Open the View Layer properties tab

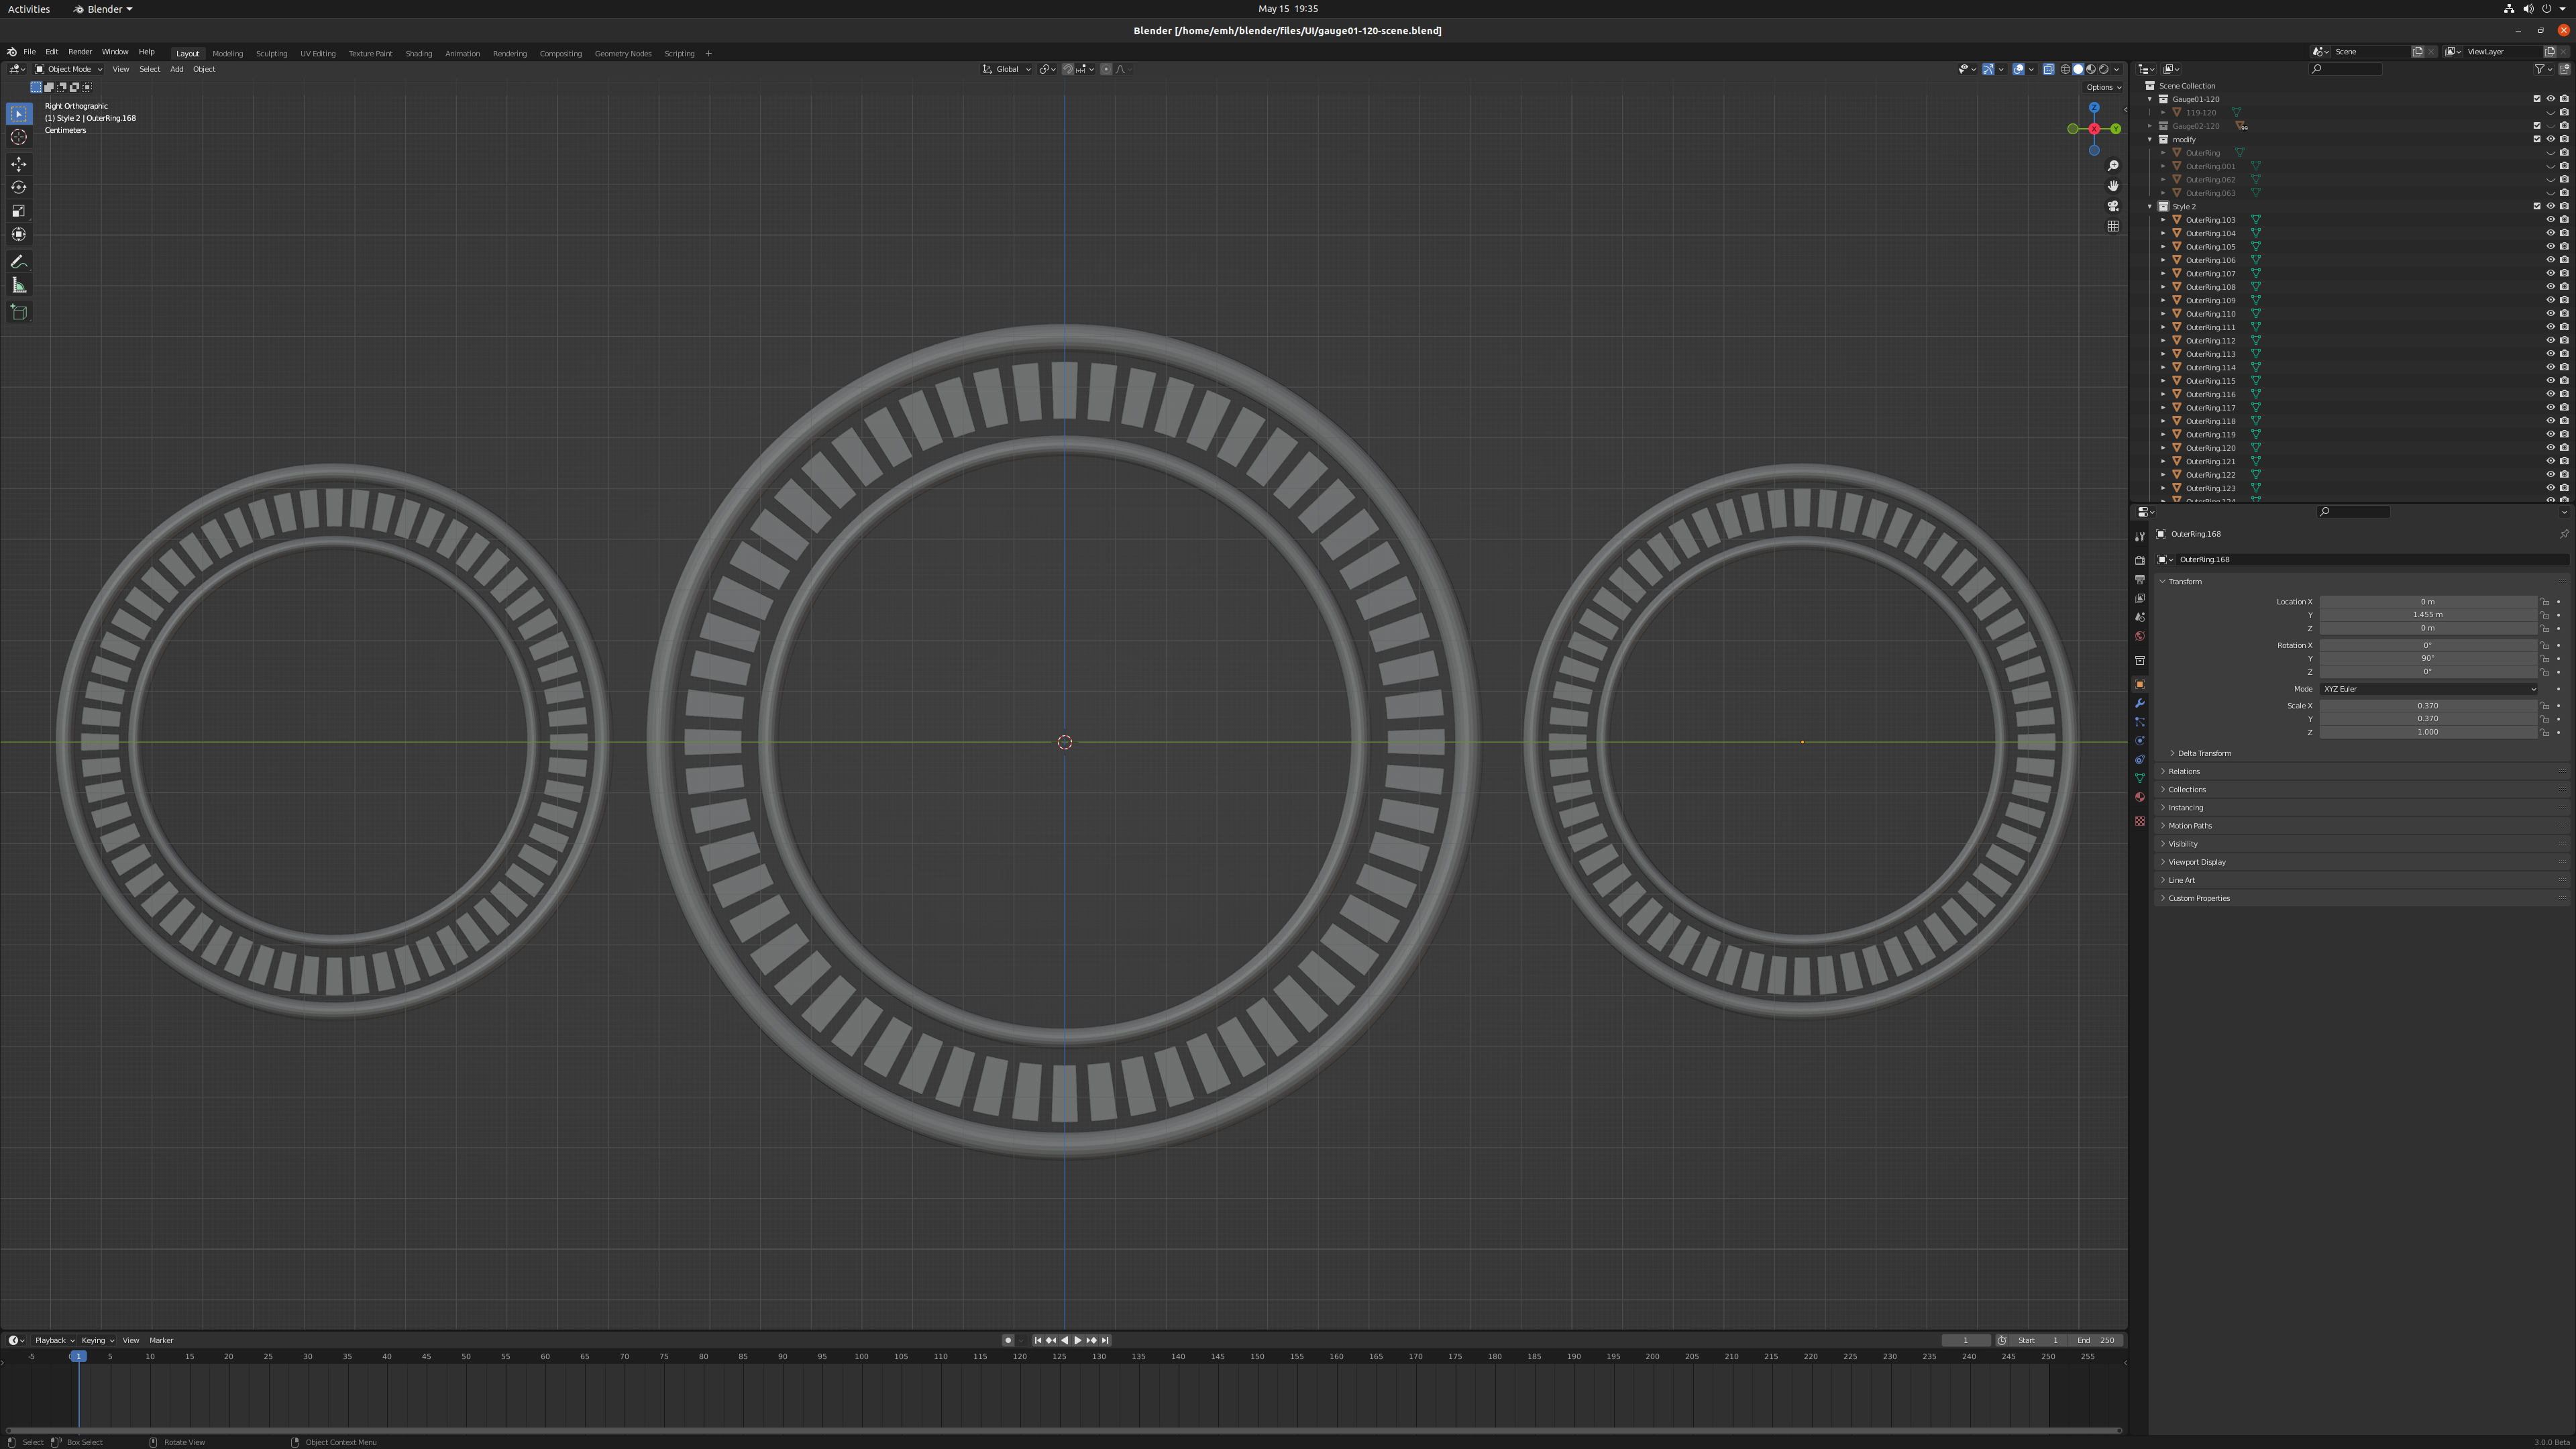(2139, 598)
